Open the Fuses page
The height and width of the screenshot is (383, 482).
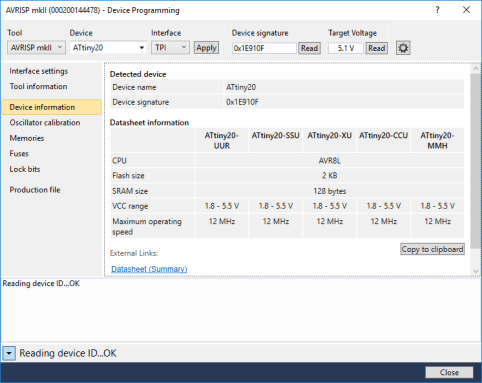click(19, 154)
